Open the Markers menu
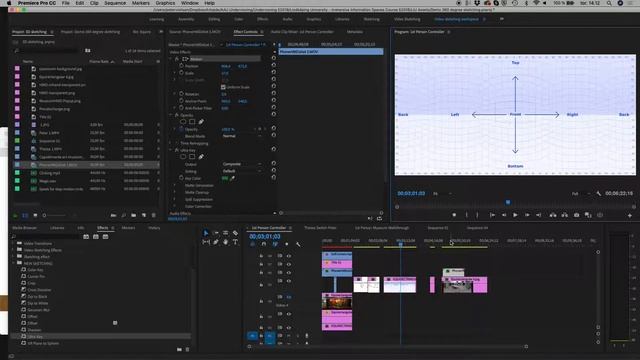The height and width of the screenshot is (360, 640). tap(141, 3)
